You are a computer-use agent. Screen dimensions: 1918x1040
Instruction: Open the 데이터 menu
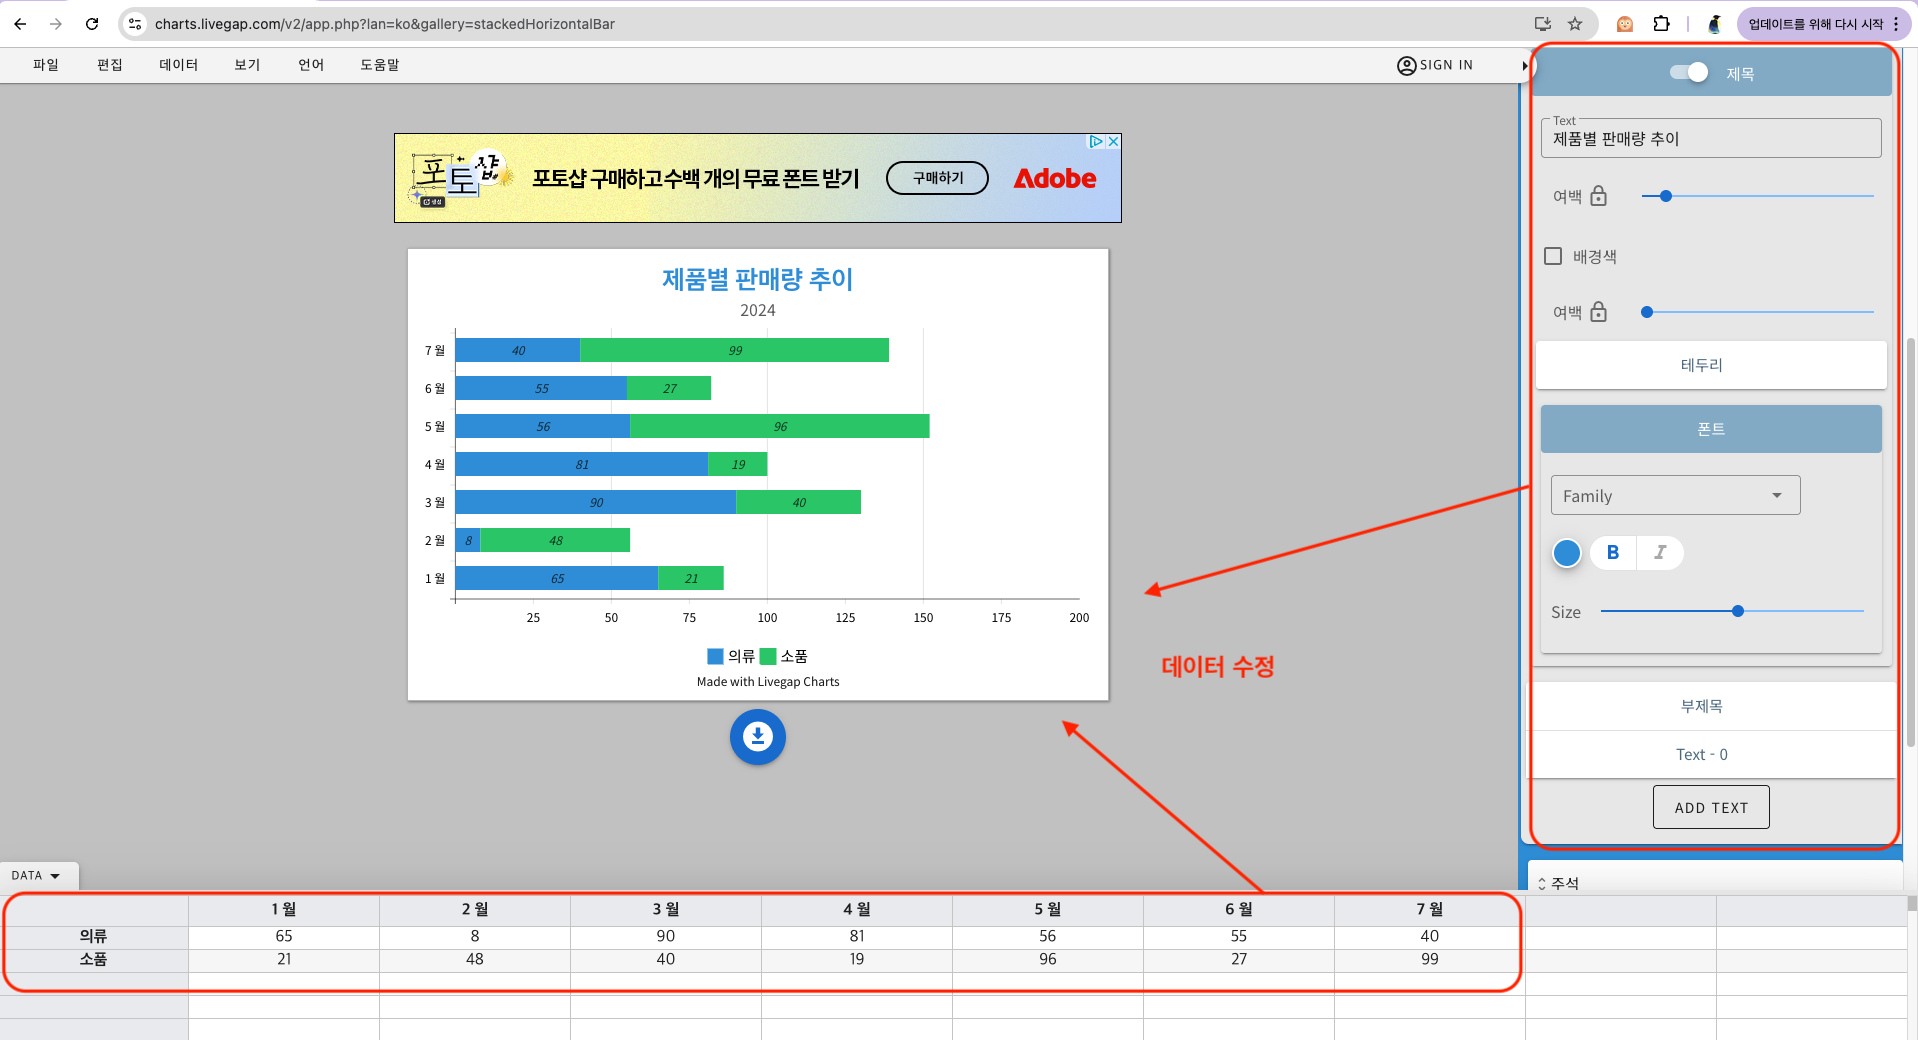178,65
